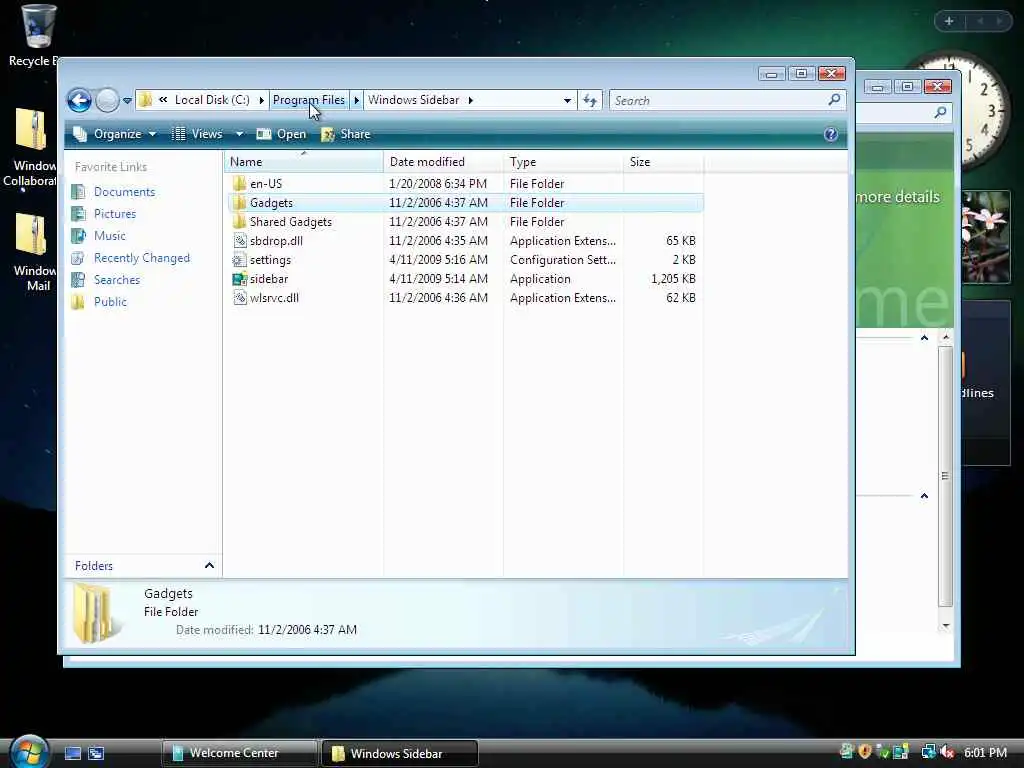The height and width of the screenshot is (768, 1024).
Task: Open the Organize menu
Action: (115, 134)
